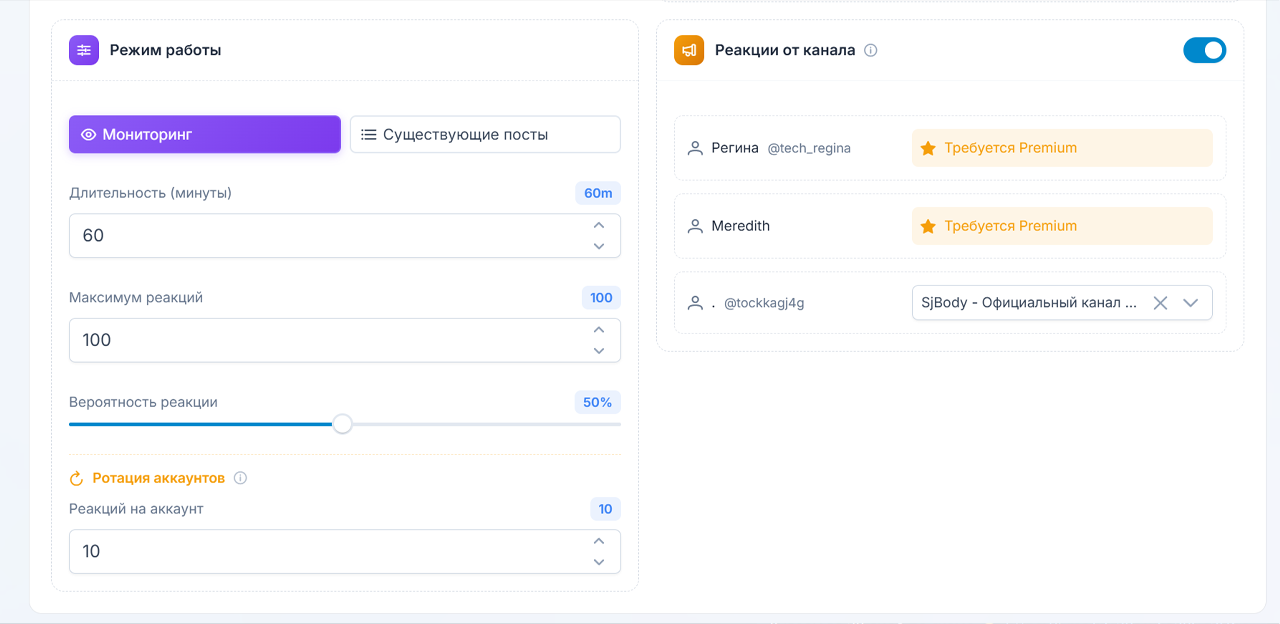Click the orange rotation arrow icon

(x=76, y=478)
